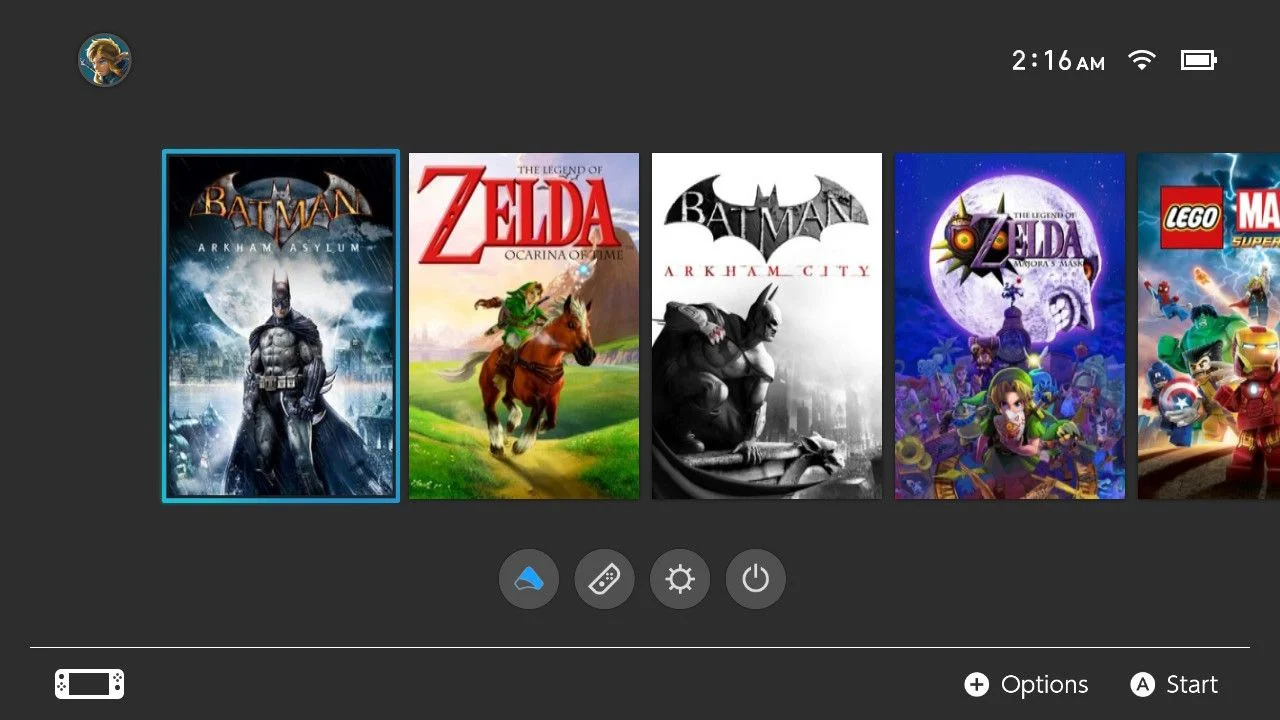Open the blue library/home round button
1280x720 pixels.
[x=529, y=579]
